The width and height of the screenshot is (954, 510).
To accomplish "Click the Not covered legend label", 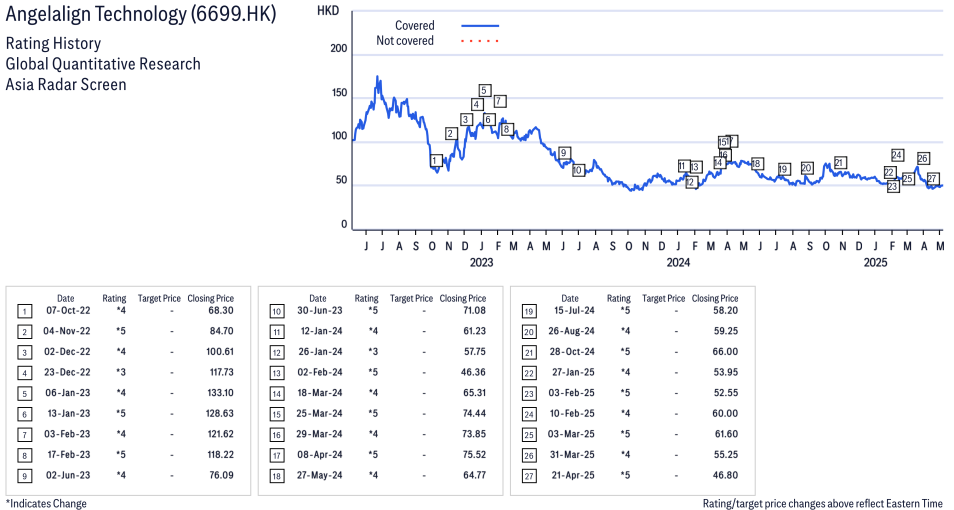I will [405, 41].
